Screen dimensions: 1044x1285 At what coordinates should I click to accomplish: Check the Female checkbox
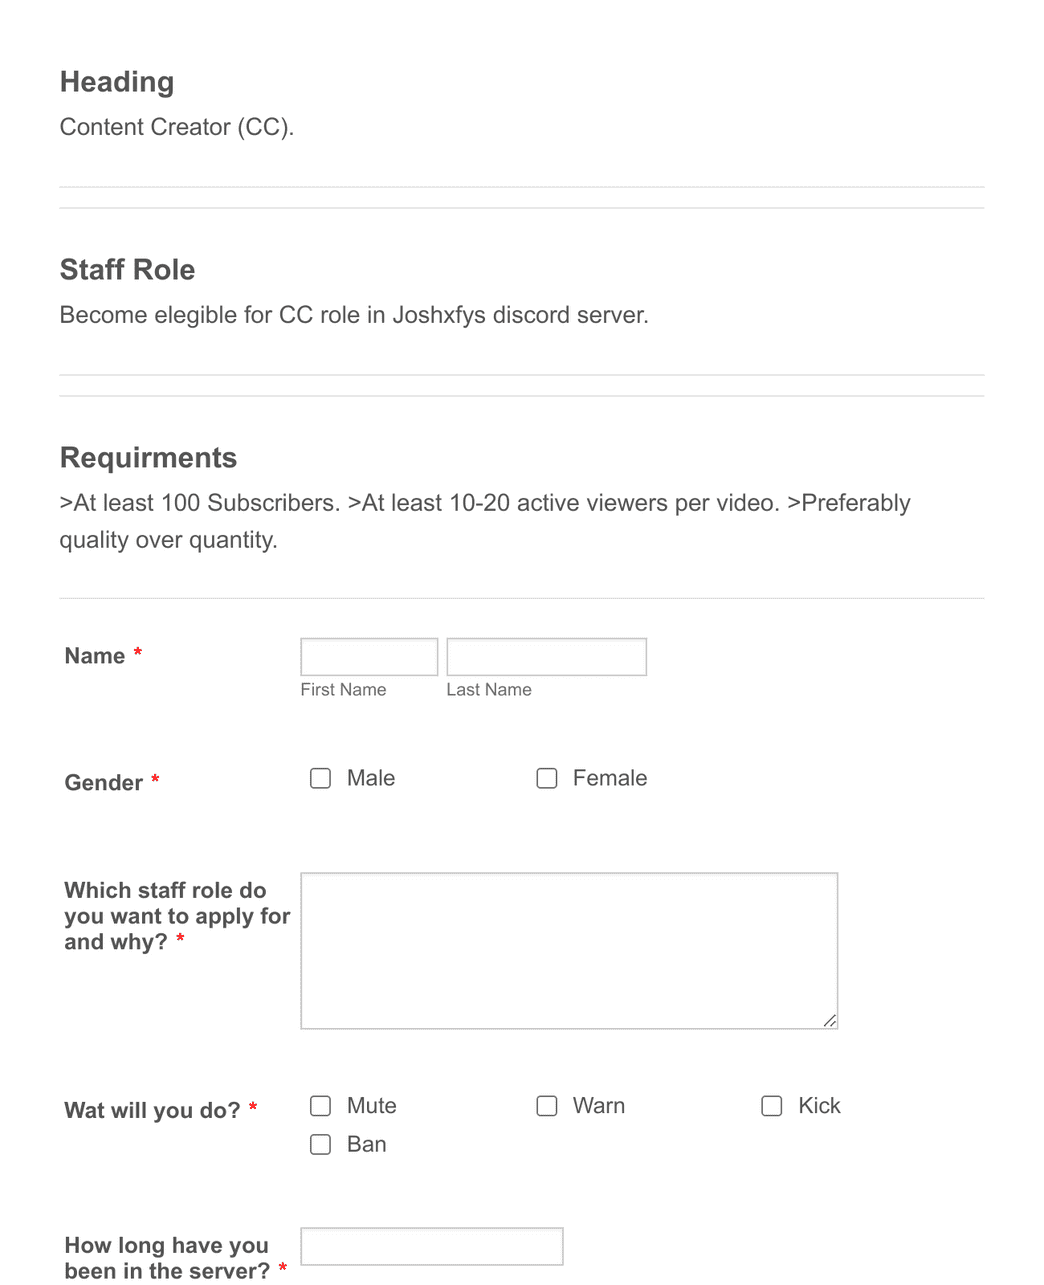pos(547,778)
